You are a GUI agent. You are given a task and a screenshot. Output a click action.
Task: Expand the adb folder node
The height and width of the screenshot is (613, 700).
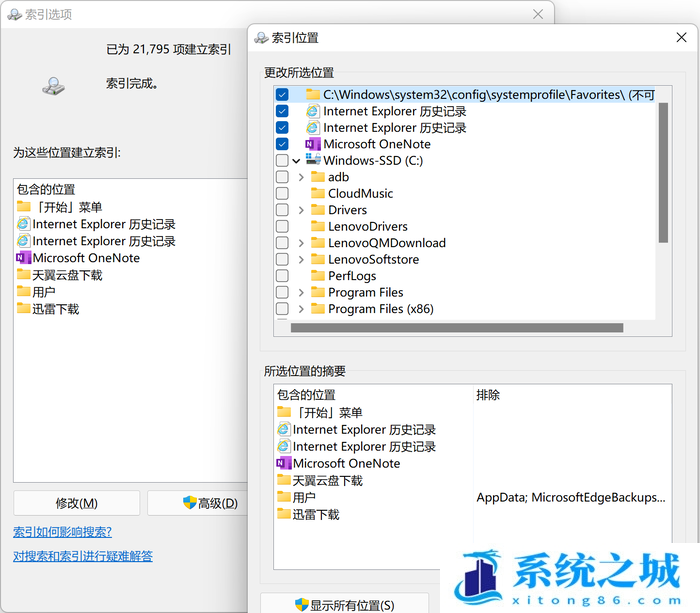(301, 177)
